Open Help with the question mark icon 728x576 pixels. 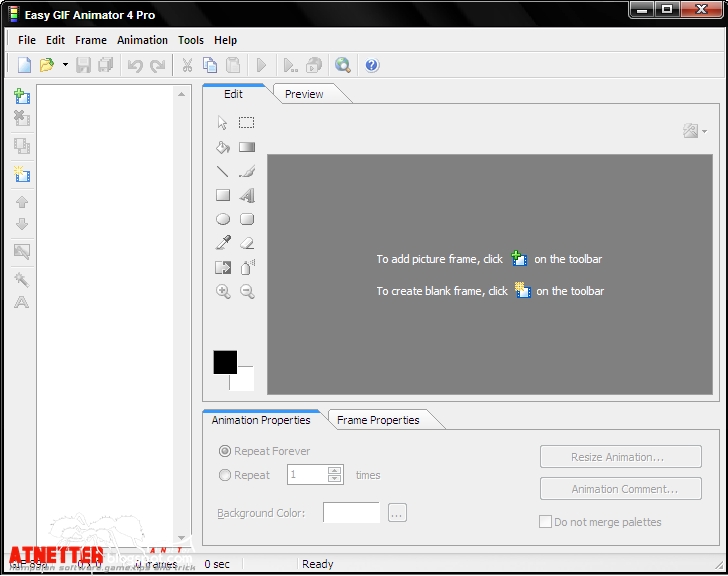[x=372, y=65]
